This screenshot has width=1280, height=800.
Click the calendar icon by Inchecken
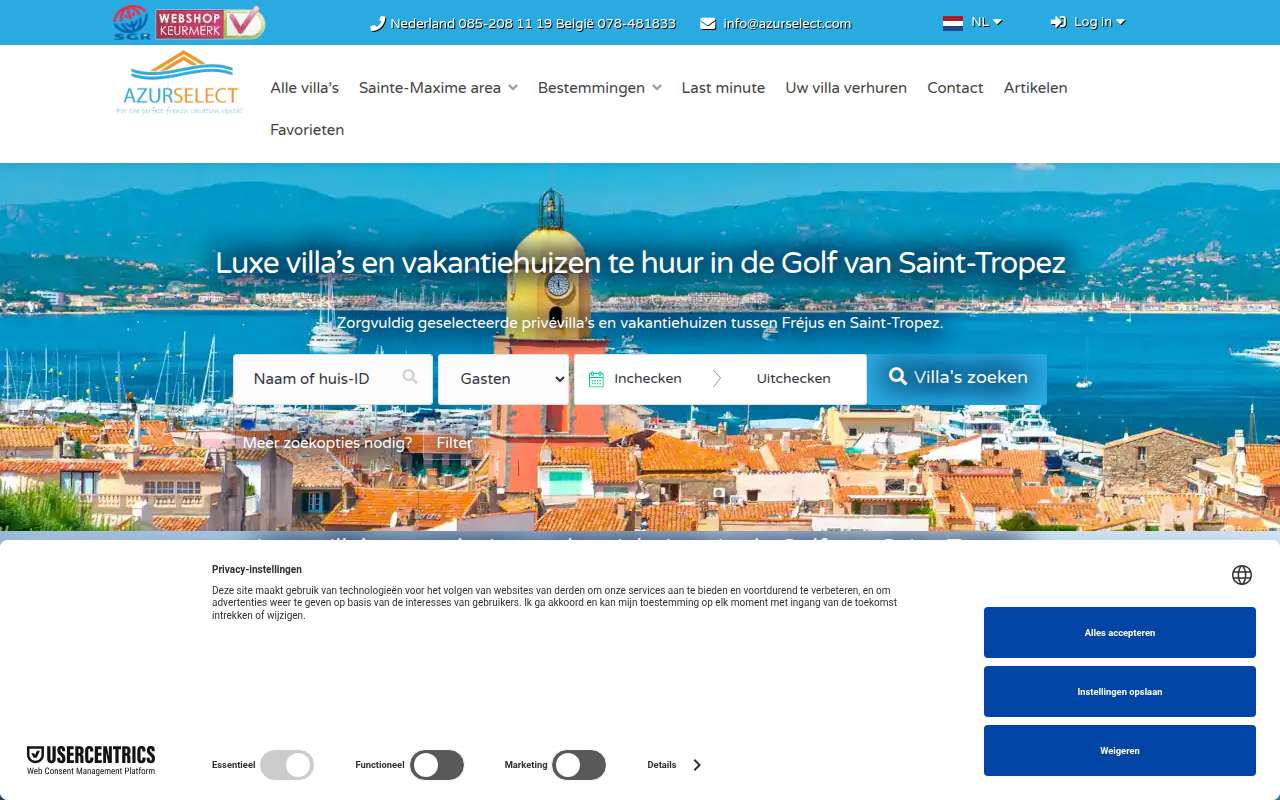[x=596, y=379]
